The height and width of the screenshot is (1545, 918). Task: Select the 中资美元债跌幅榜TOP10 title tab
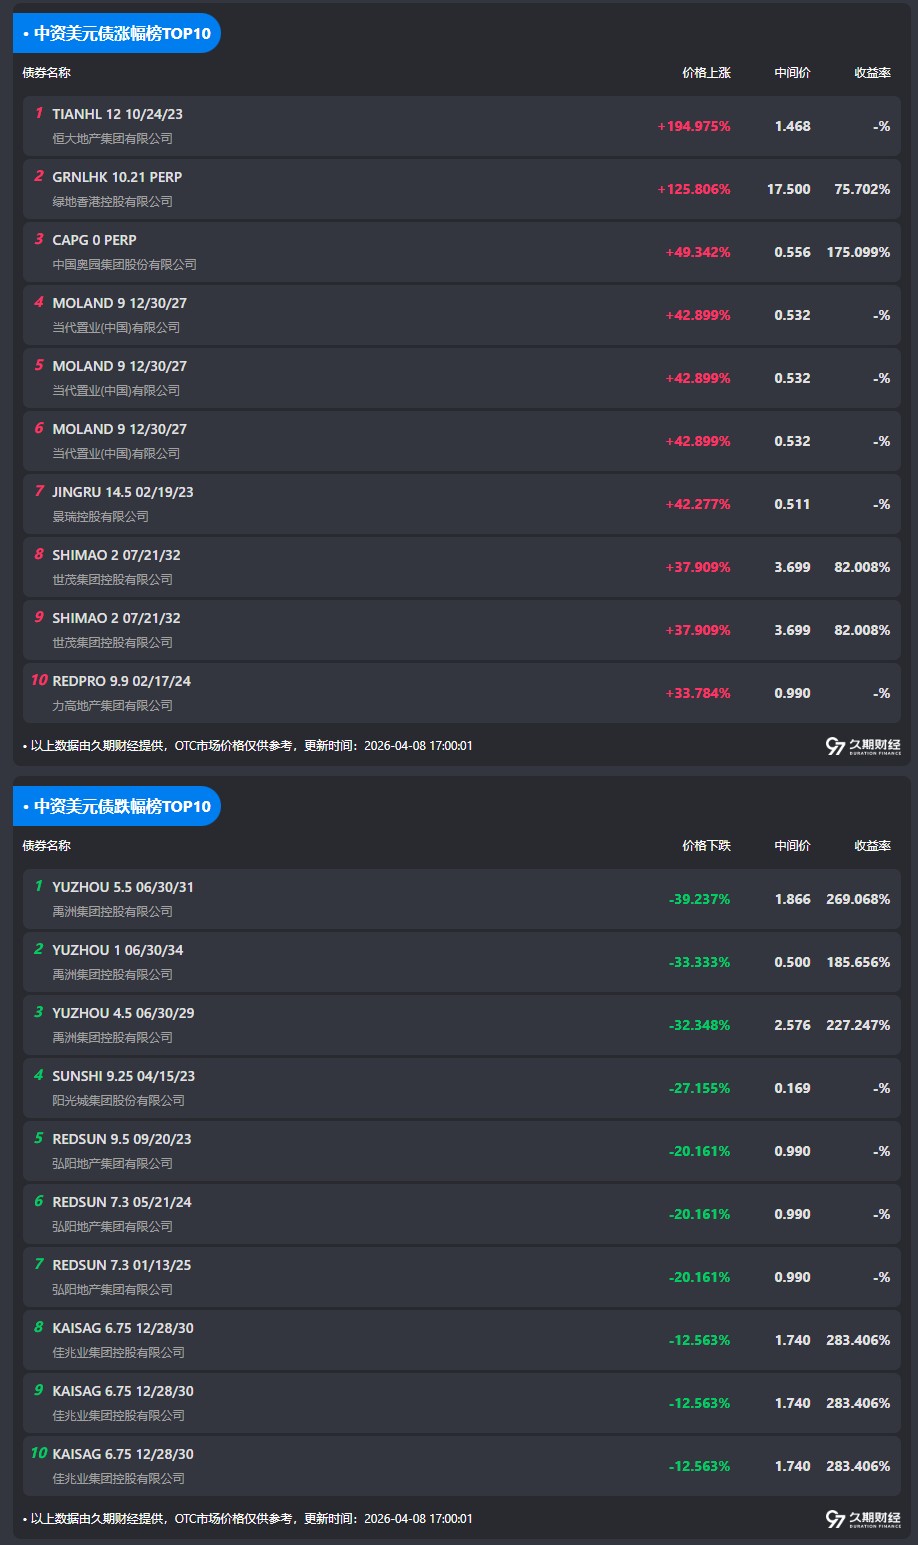[x=117, y=806]
